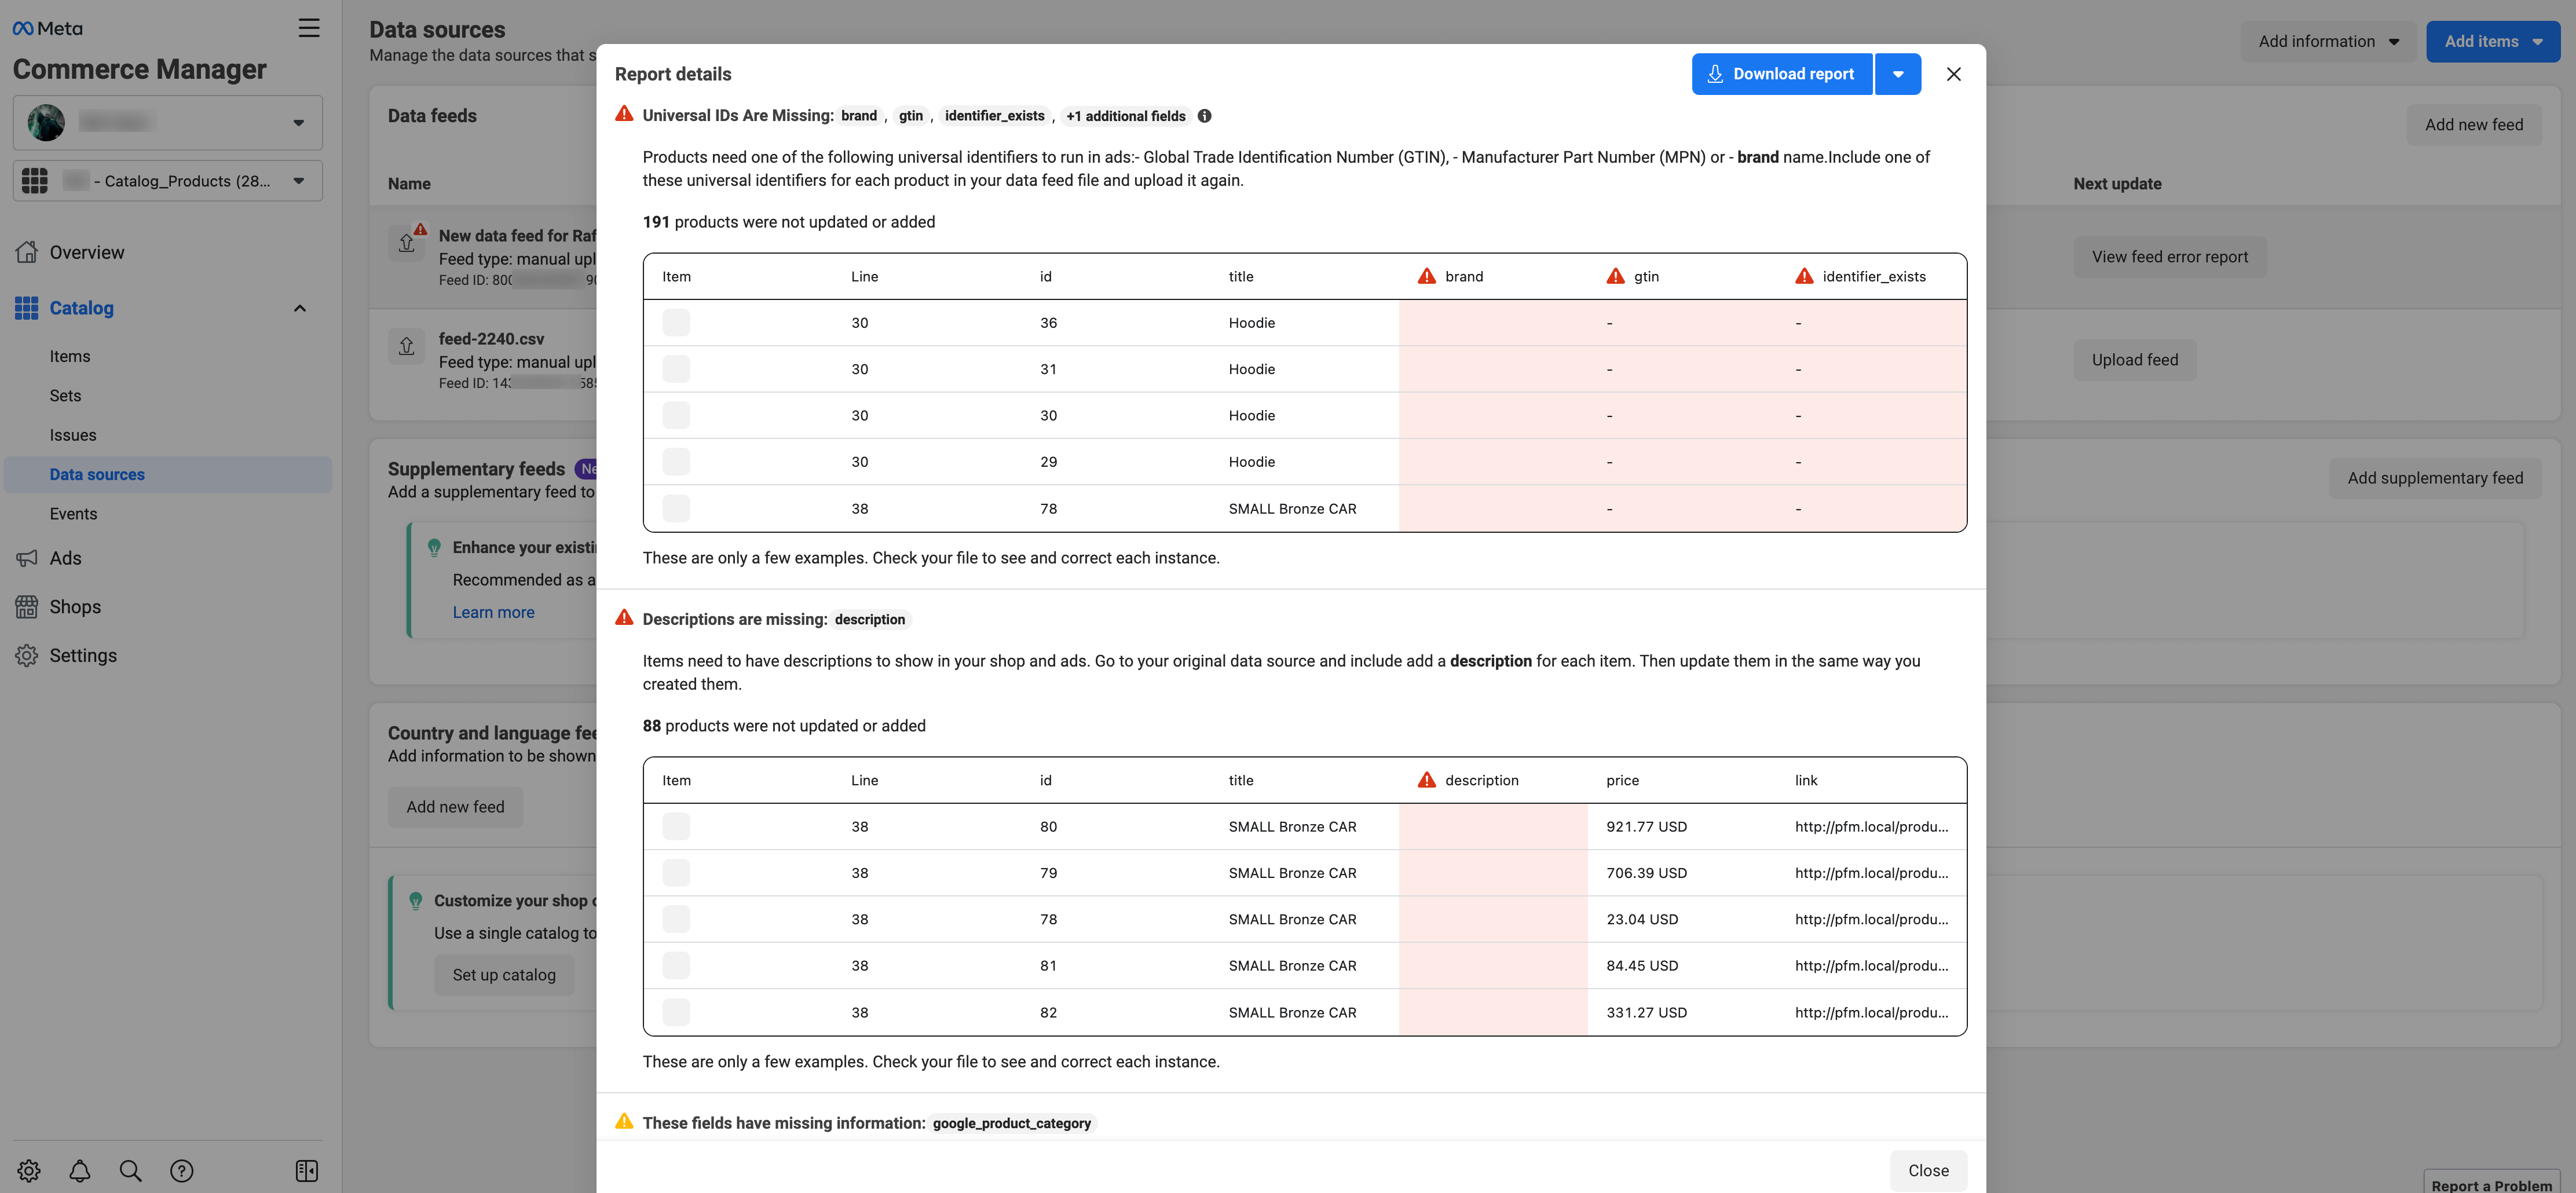
Task: Click the Close button at dialog bottom
Action: [1928, 1170]
